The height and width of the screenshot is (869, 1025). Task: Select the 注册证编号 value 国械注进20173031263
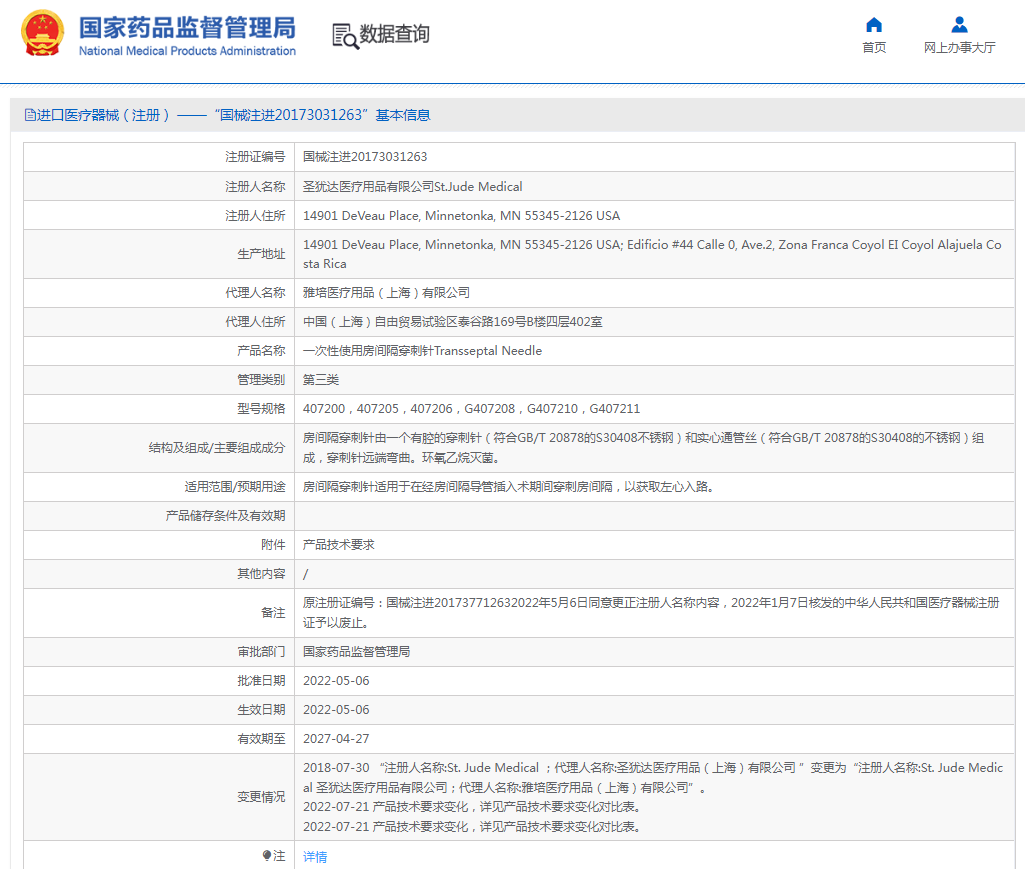pyautogui.click(x=365, y=157)
